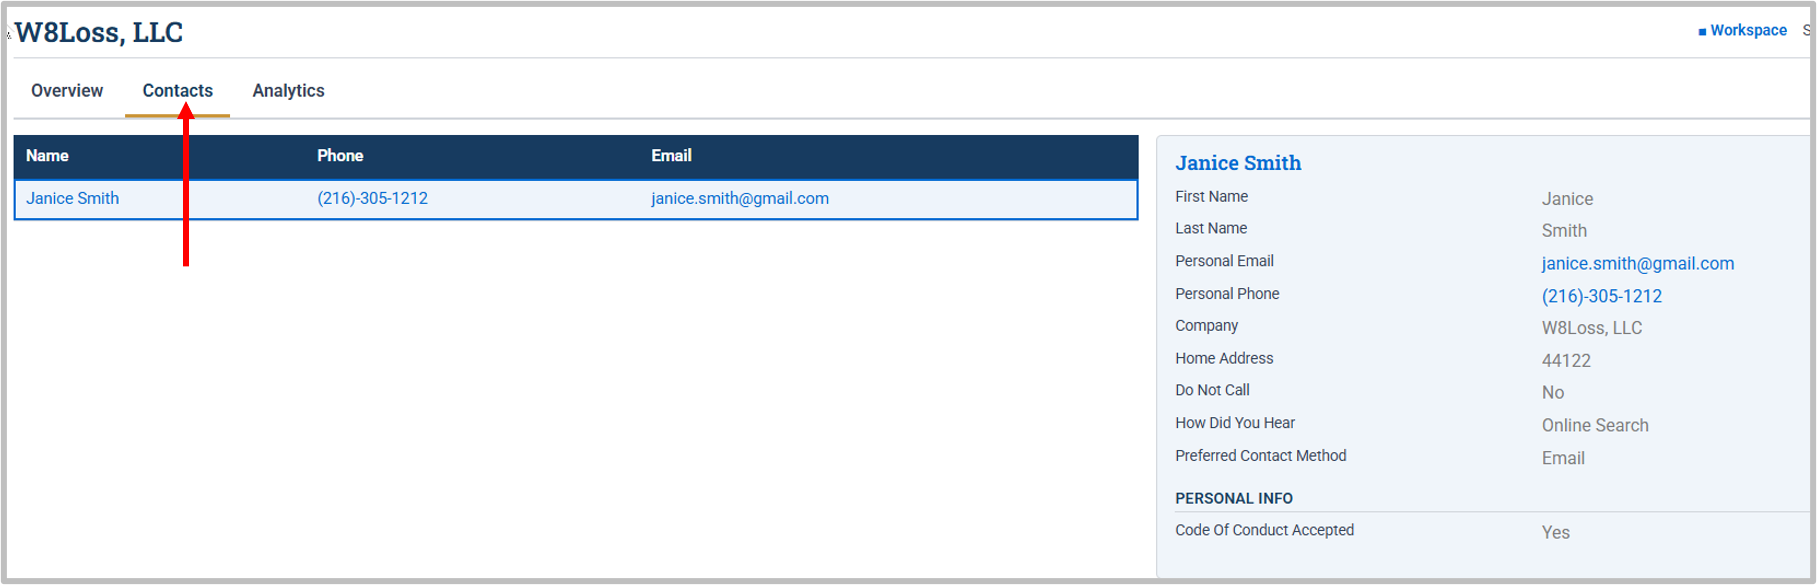
Task: Click Personal Phone number in detail panel
Action: (1601, 296)
